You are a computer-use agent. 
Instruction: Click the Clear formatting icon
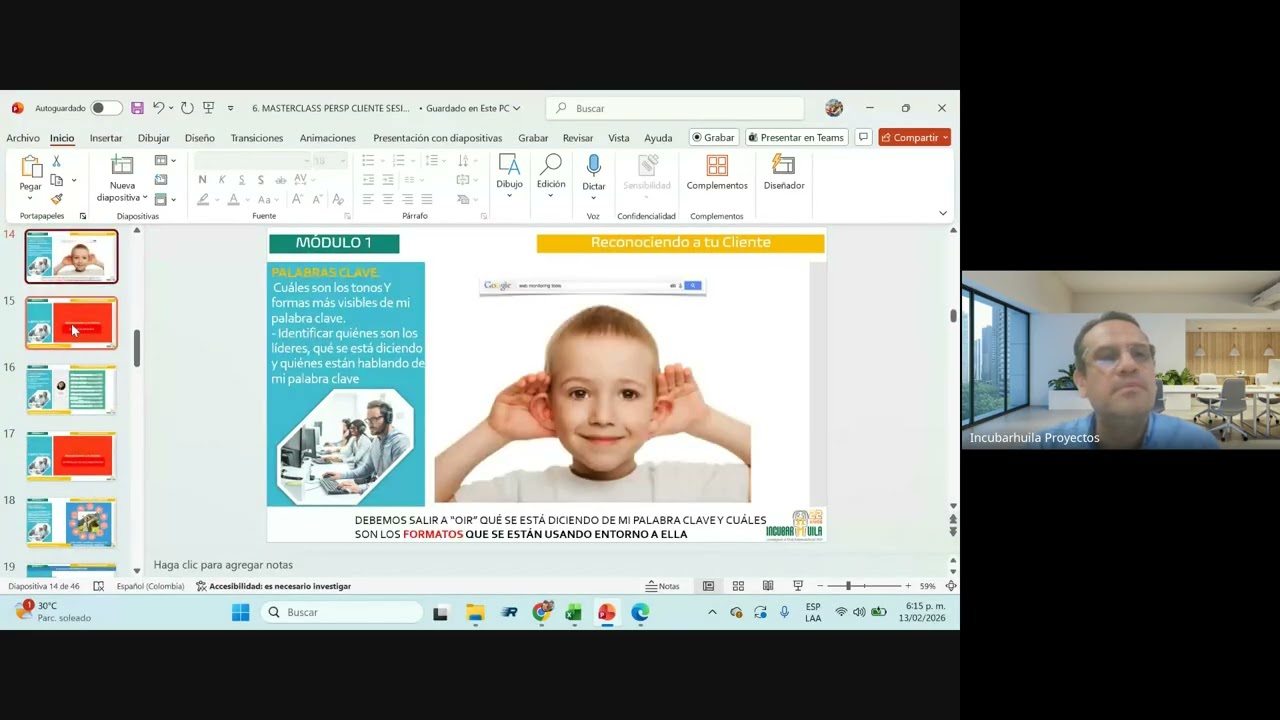point(338,200)
